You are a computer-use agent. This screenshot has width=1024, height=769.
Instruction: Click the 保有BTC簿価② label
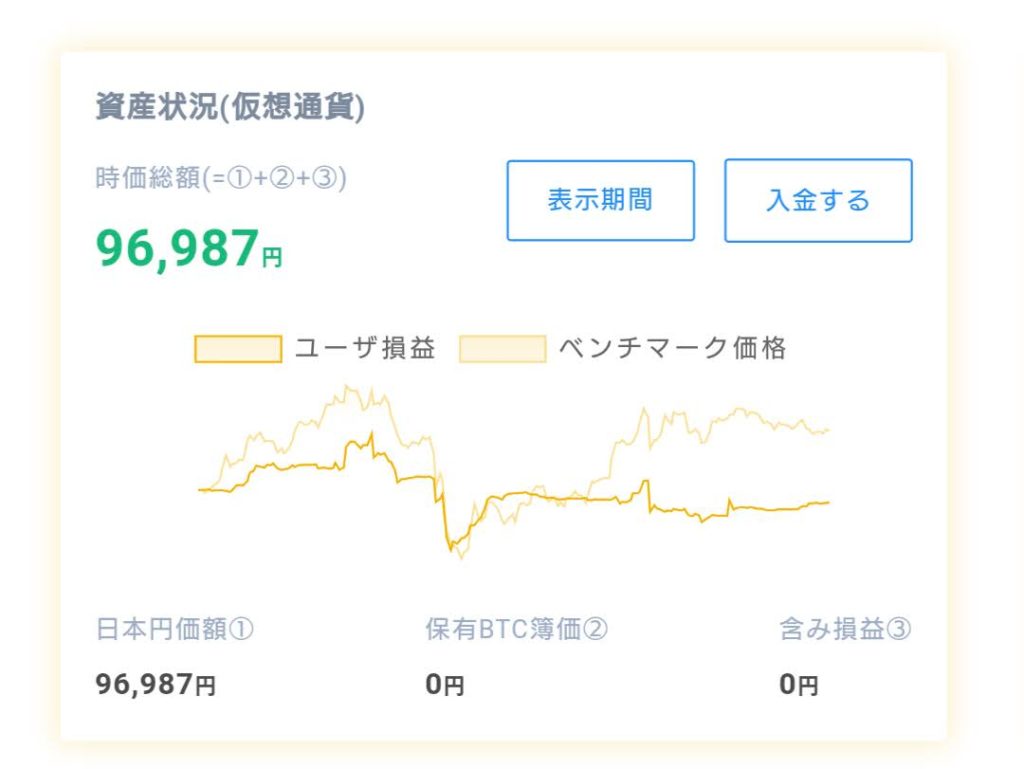pyautogui.click(x=517, y=629)
